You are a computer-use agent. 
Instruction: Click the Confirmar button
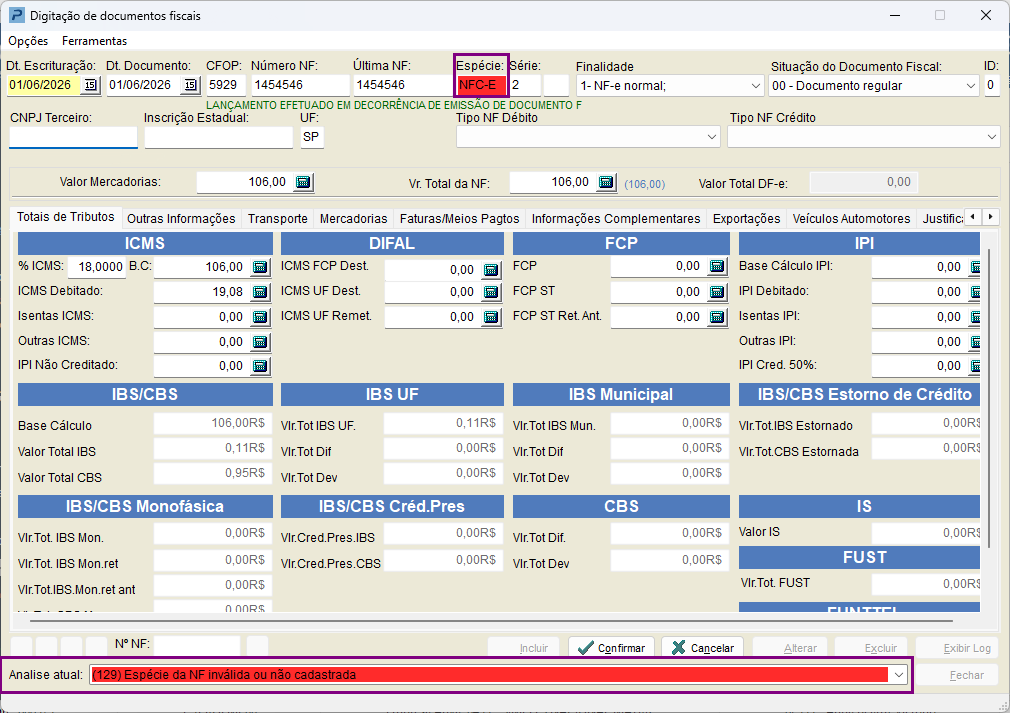click(x=611, y=648)
